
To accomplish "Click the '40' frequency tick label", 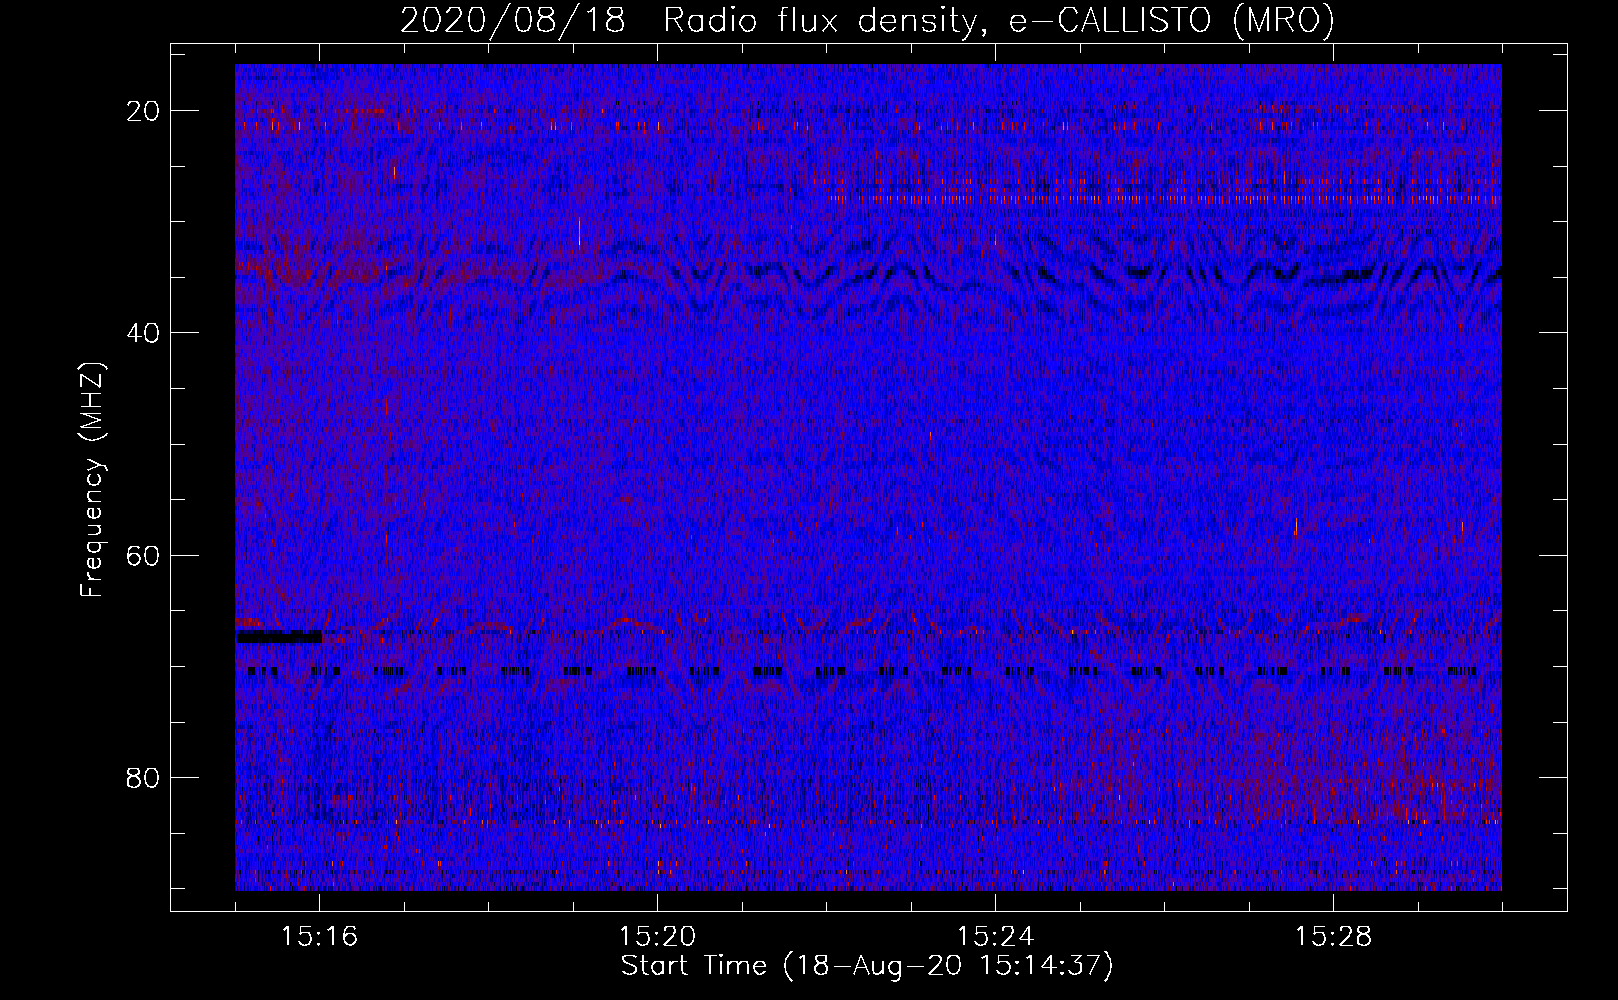I will point(144,333).
